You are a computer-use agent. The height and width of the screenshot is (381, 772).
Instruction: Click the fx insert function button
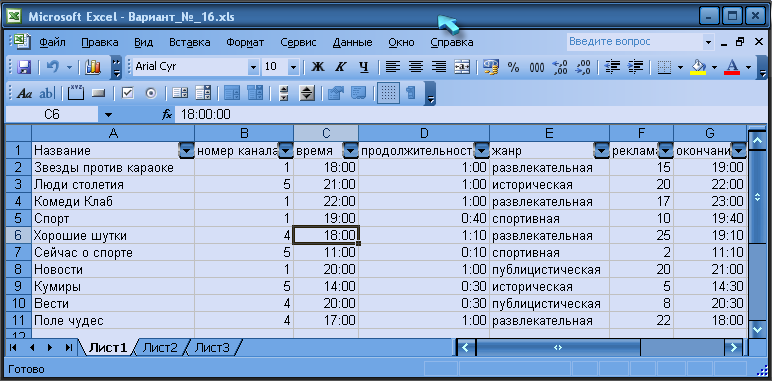pos(167,115)
